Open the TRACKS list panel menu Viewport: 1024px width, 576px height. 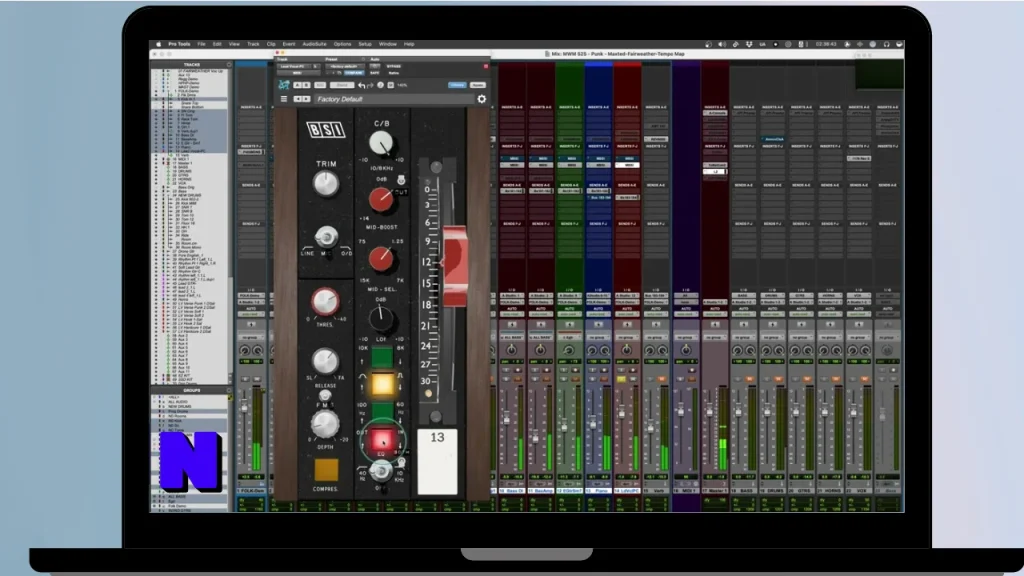coord(229,65)
